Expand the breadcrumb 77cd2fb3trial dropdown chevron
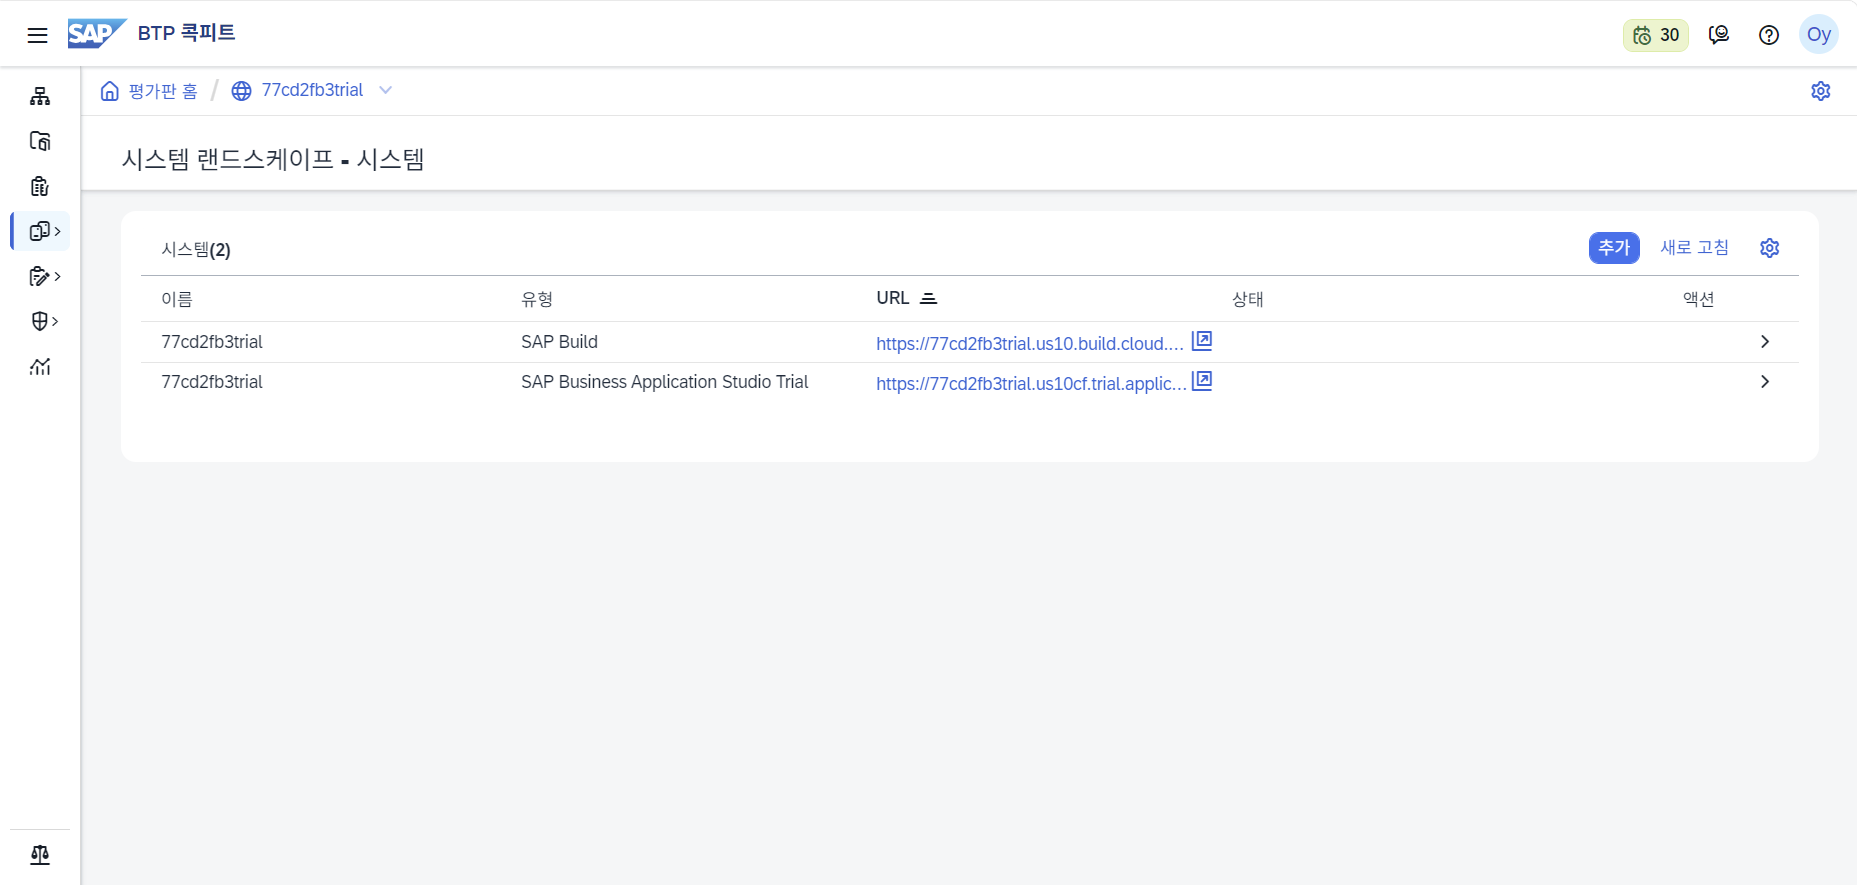Viewport: 1857px width, 885px height. pyautogui.click(x=386, y=90)
